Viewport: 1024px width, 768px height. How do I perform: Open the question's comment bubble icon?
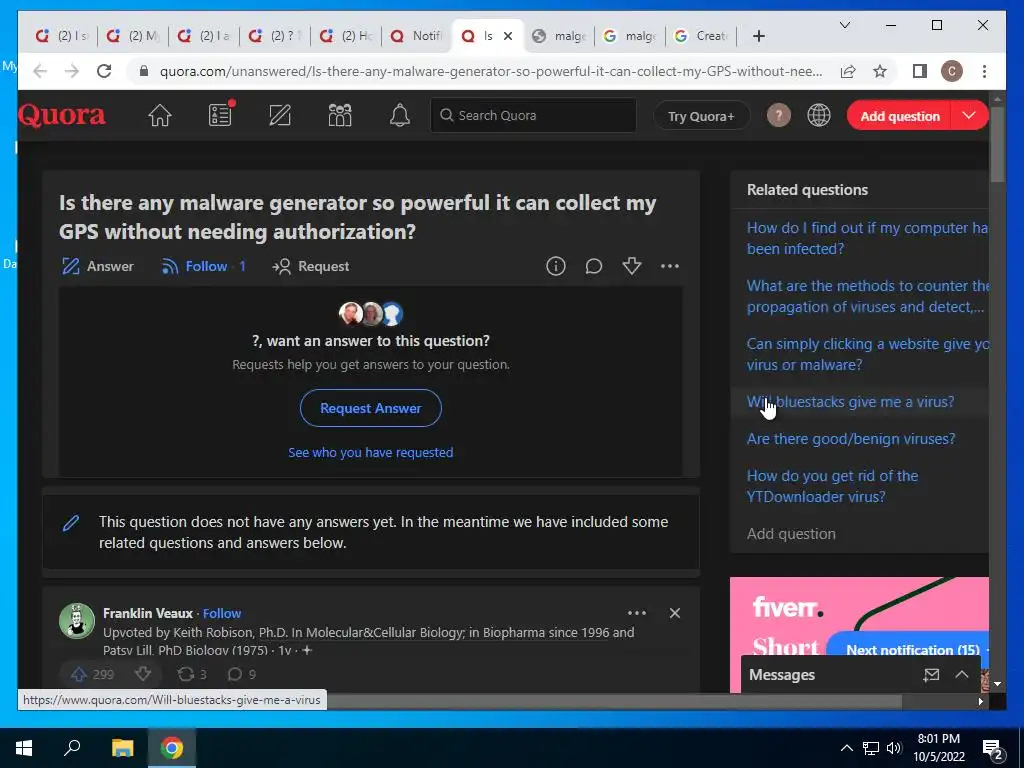594,266
